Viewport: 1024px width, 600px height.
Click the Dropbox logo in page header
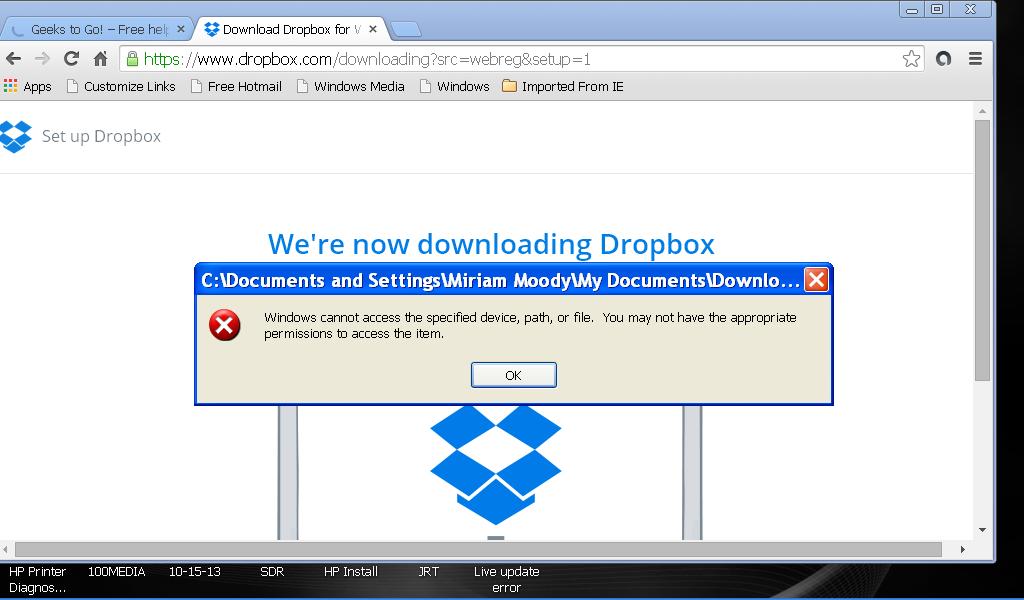(x=16, y=136)
